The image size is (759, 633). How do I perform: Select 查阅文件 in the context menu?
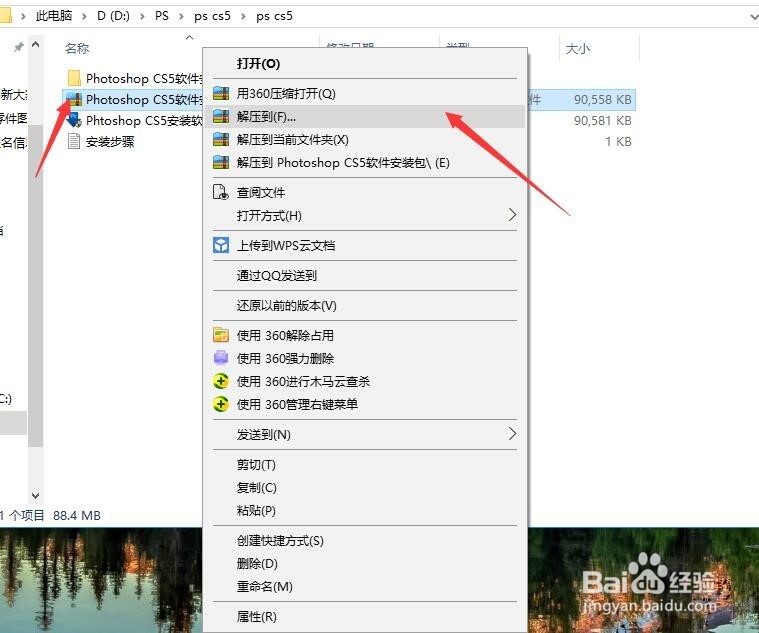click(x=364, y=193)
